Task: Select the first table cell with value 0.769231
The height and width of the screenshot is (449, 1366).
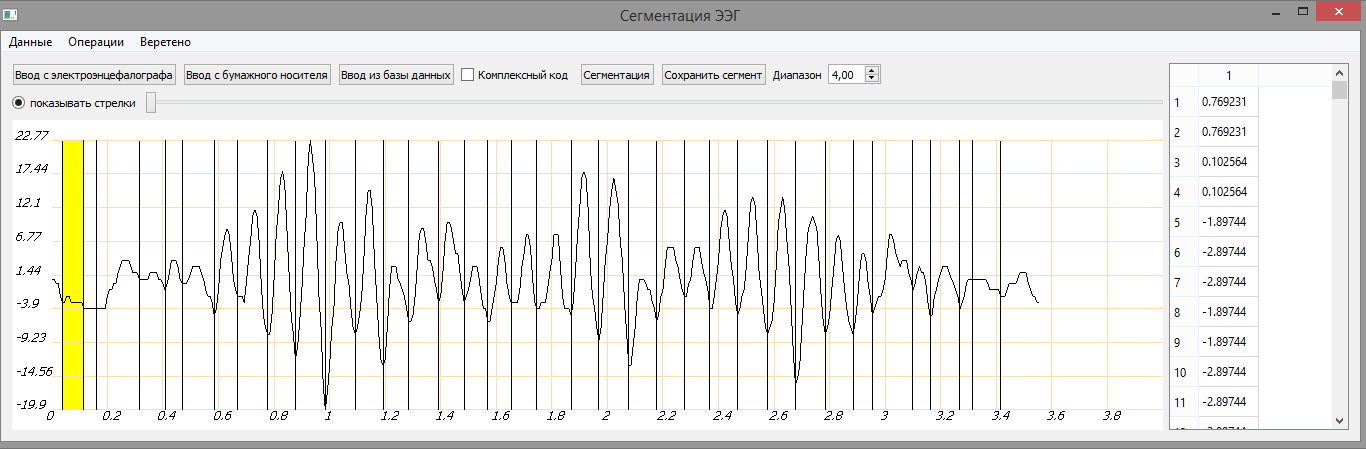Action: click(1228, 102)
